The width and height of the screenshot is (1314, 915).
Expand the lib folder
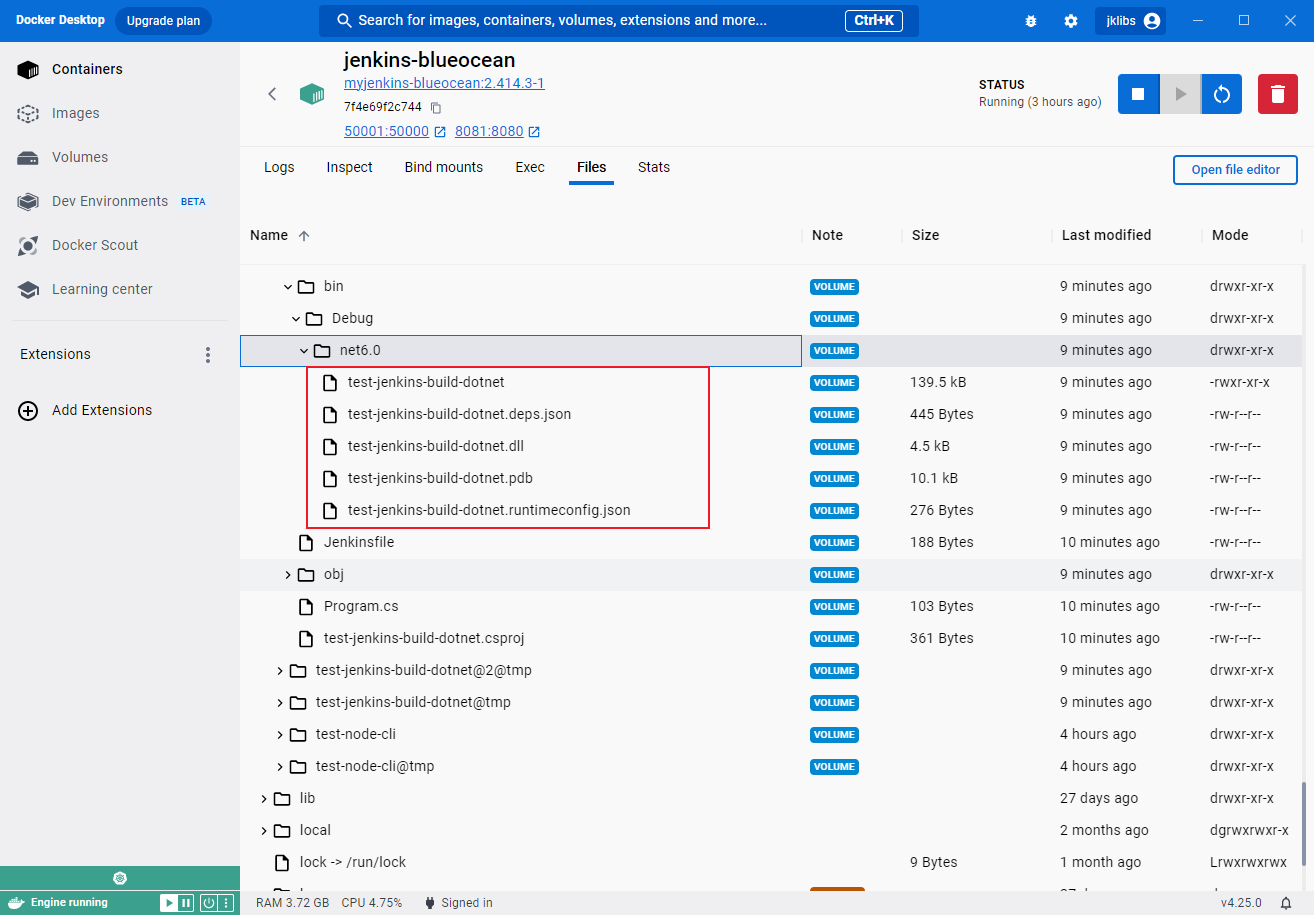[263, 799]
